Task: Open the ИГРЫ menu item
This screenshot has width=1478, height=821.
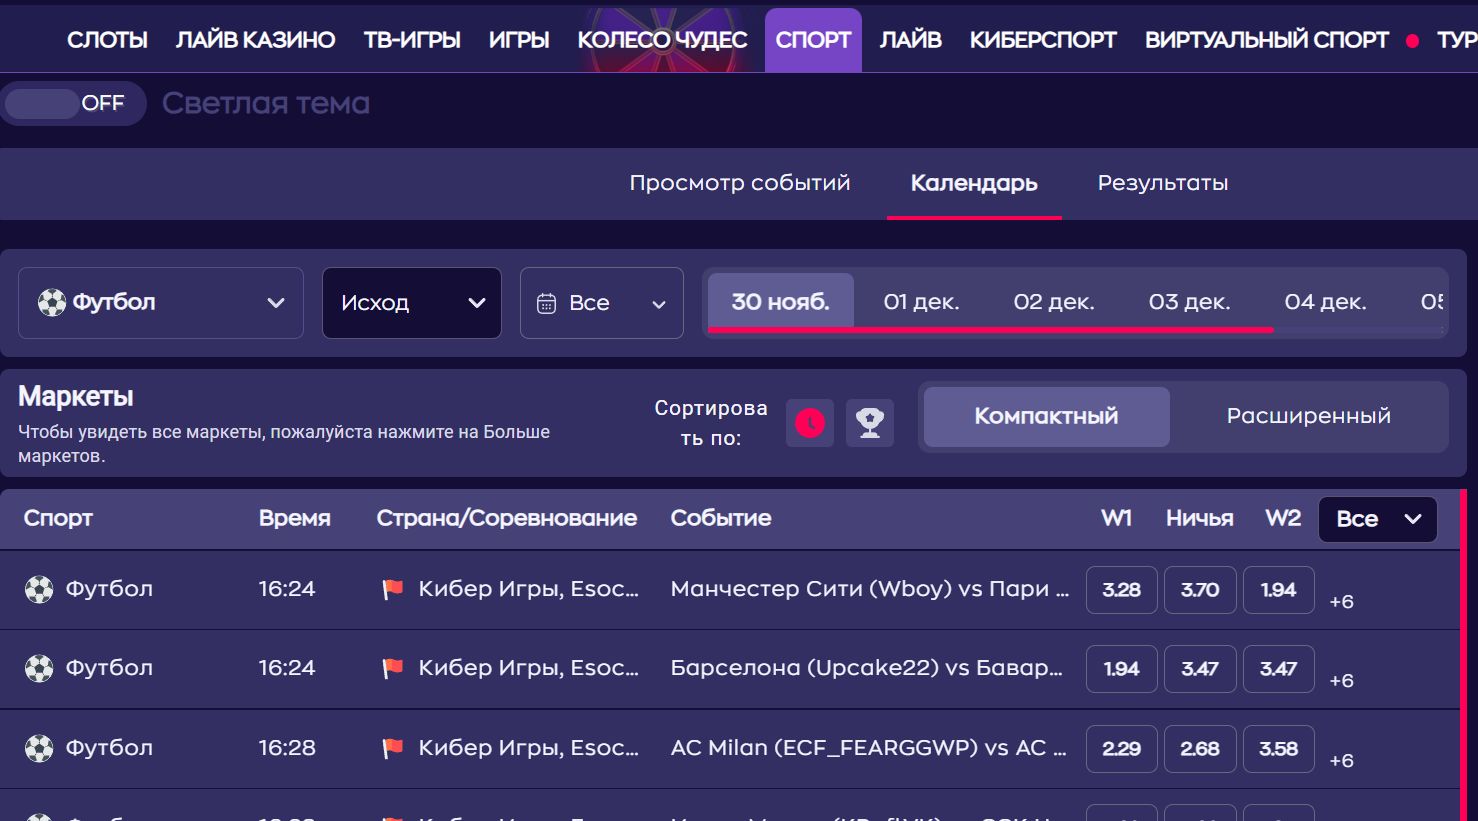Action: click(519, 40)
